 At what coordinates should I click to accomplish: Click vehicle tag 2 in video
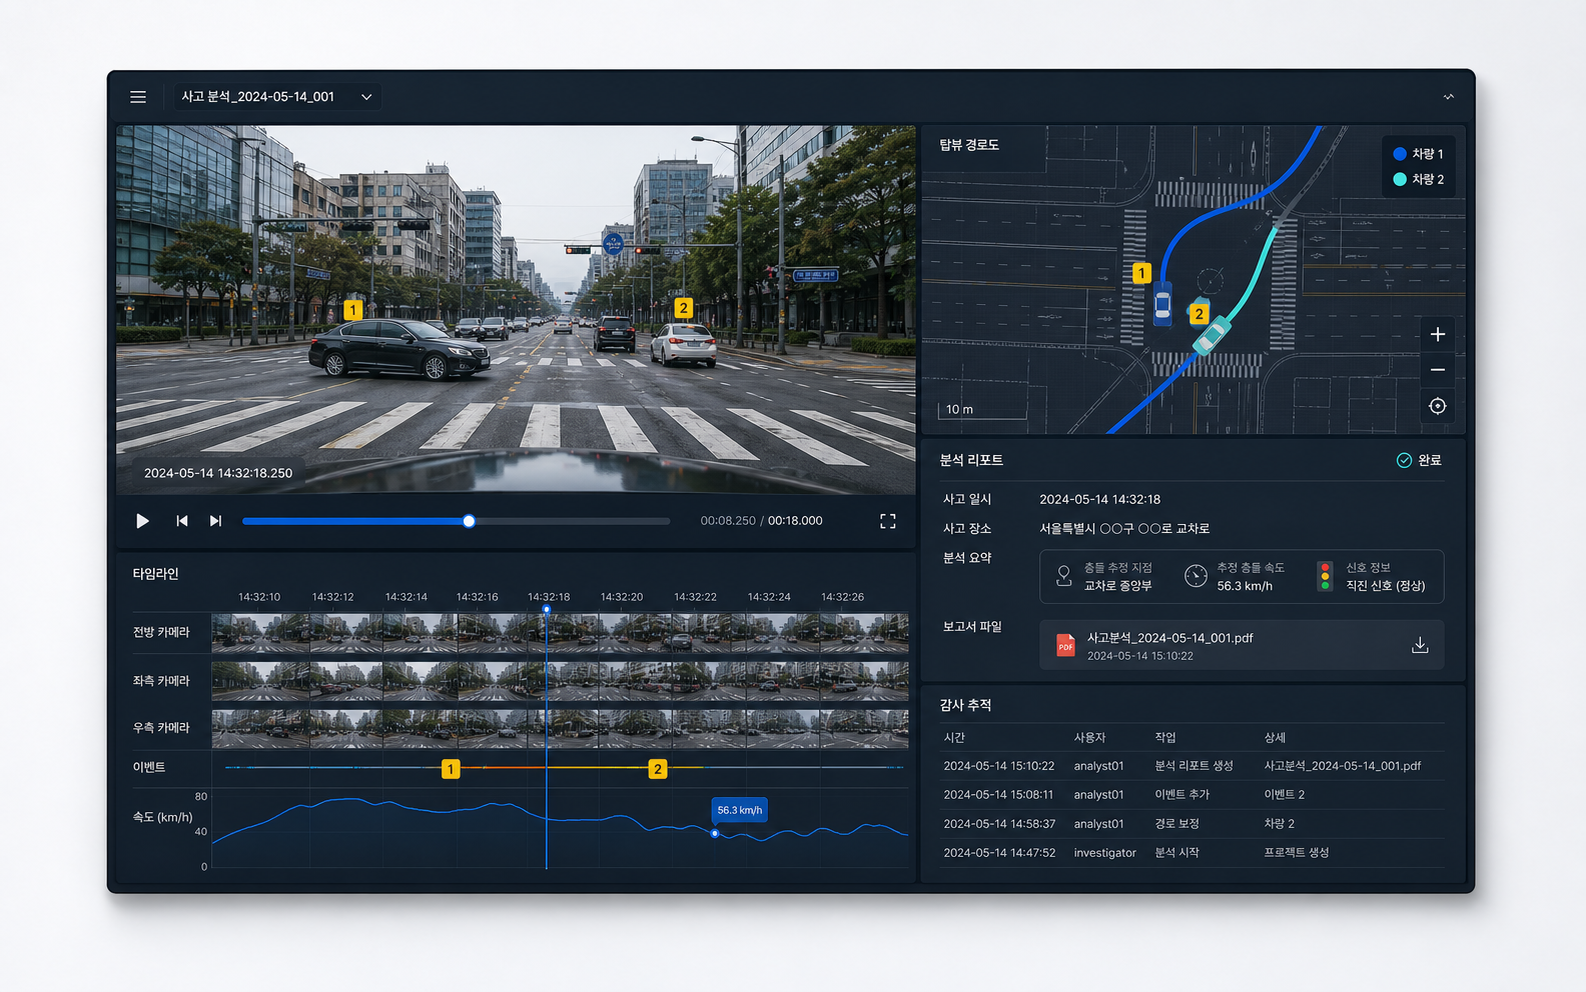tap(683, 308)
